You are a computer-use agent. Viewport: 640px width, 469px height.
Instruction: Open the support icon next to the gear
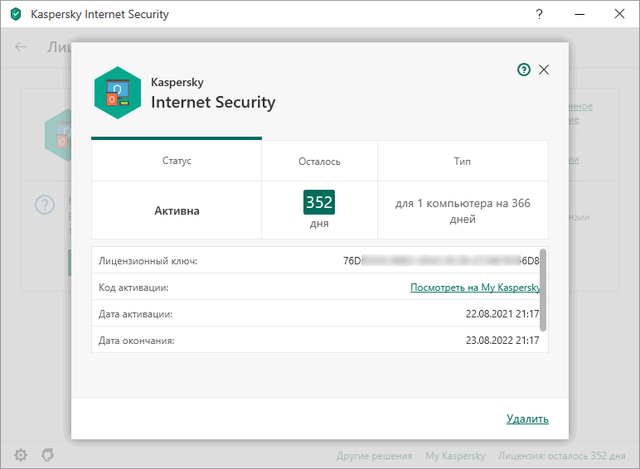[48, 454]
